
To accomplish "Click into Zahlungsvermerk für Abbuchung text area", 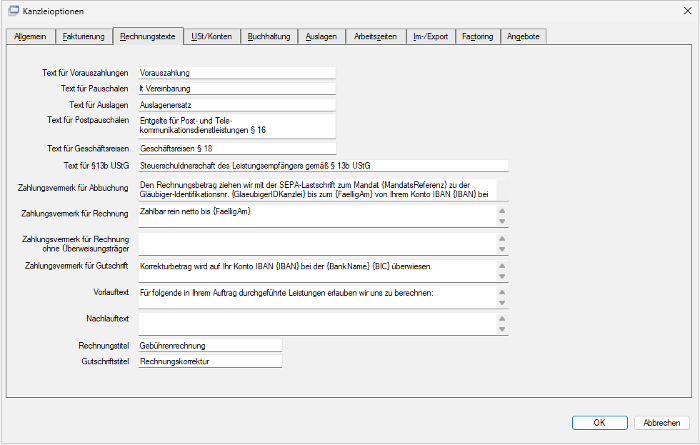I will click(x=317, y=190).
